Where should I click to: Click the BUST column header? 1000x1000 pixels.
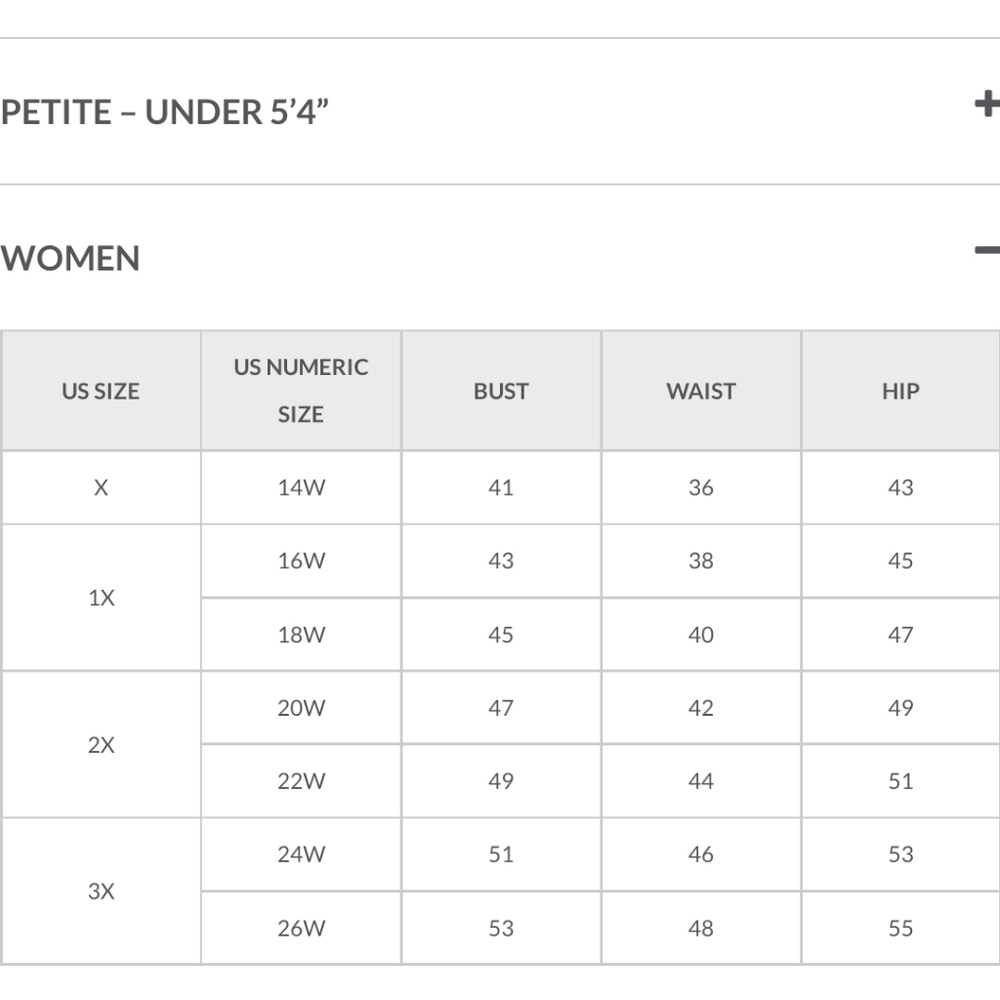click(x=501, y=391)
